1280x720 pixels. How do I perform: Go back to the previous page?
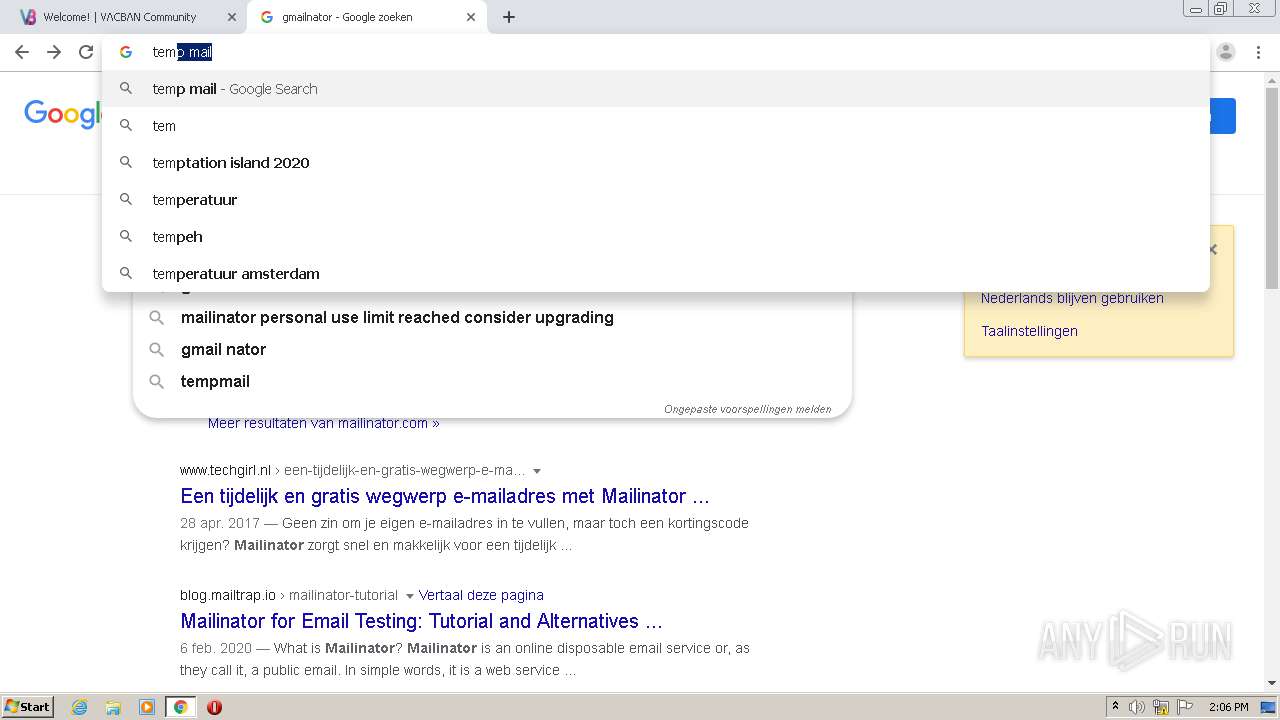pos(22,52)
